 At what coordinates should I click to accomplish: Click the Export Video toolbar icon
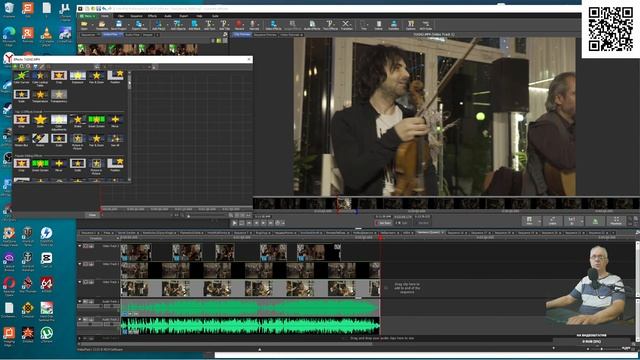[139, 24]
